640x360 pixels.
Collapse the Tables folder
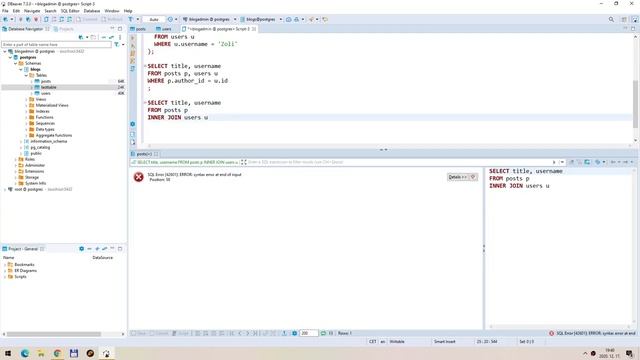point(26,76)
